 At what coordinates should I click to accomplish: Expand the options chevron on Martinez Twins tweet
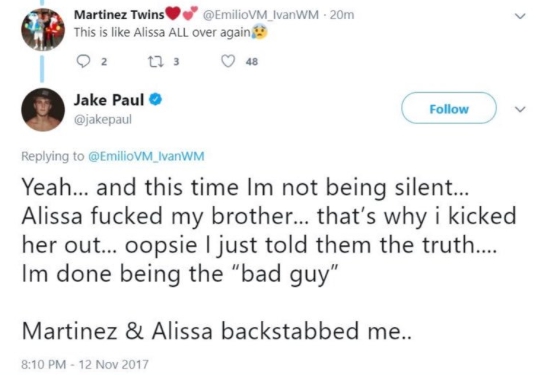pyautogui.click(x=520, y=16)
